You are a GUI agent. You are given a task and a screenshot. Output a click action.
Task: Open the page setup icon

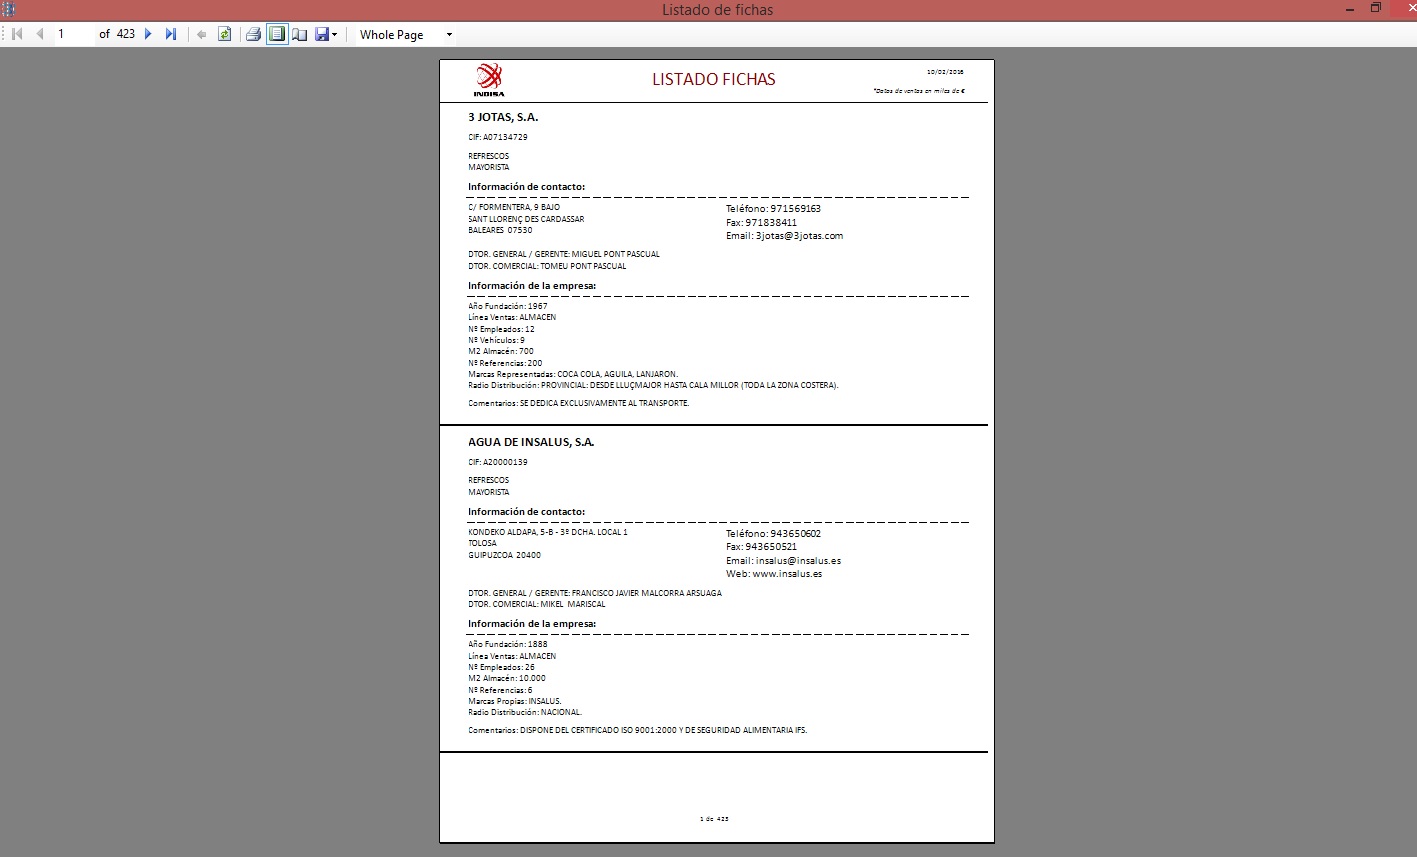[299, 34]
